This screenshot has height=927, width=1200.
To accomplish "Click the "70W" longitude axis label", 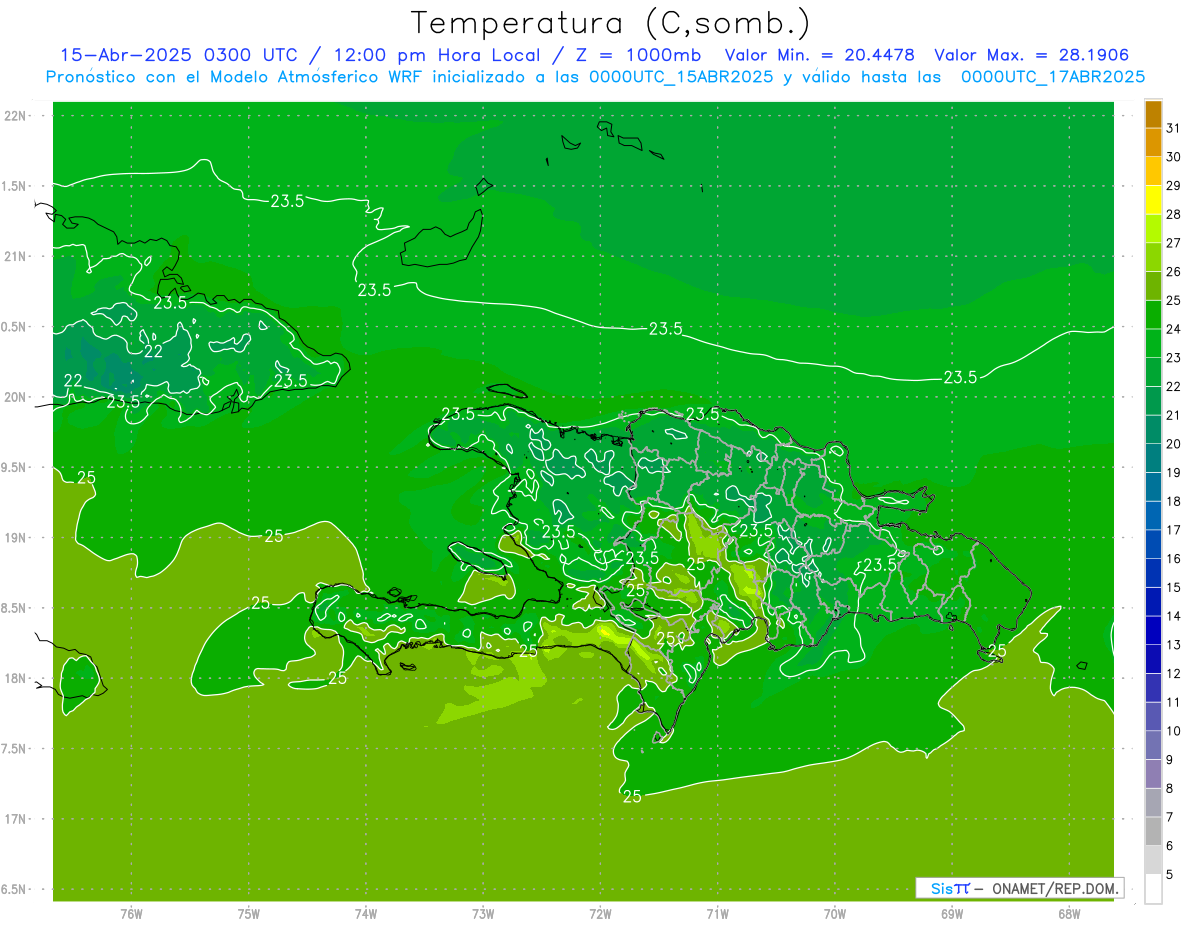I will (835, 914).
